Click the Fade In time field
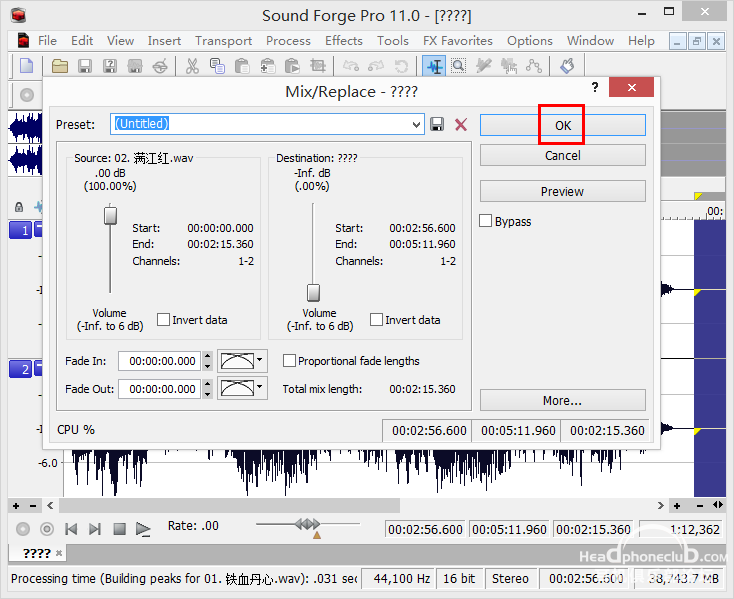The width and height of the screenshot is (734, 599). (160, 361)
